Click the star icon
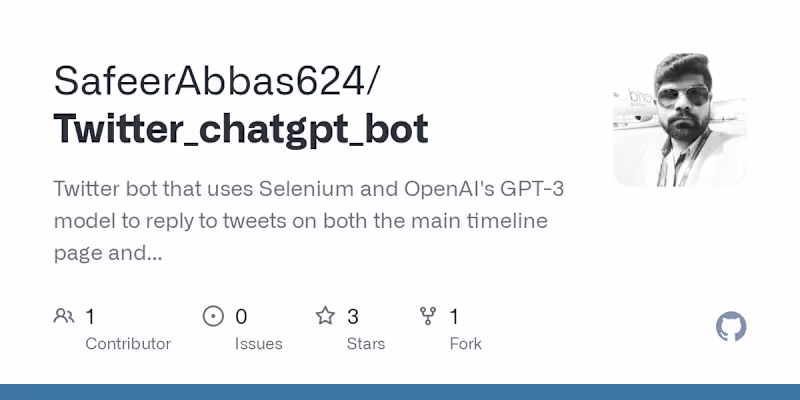 325,317
